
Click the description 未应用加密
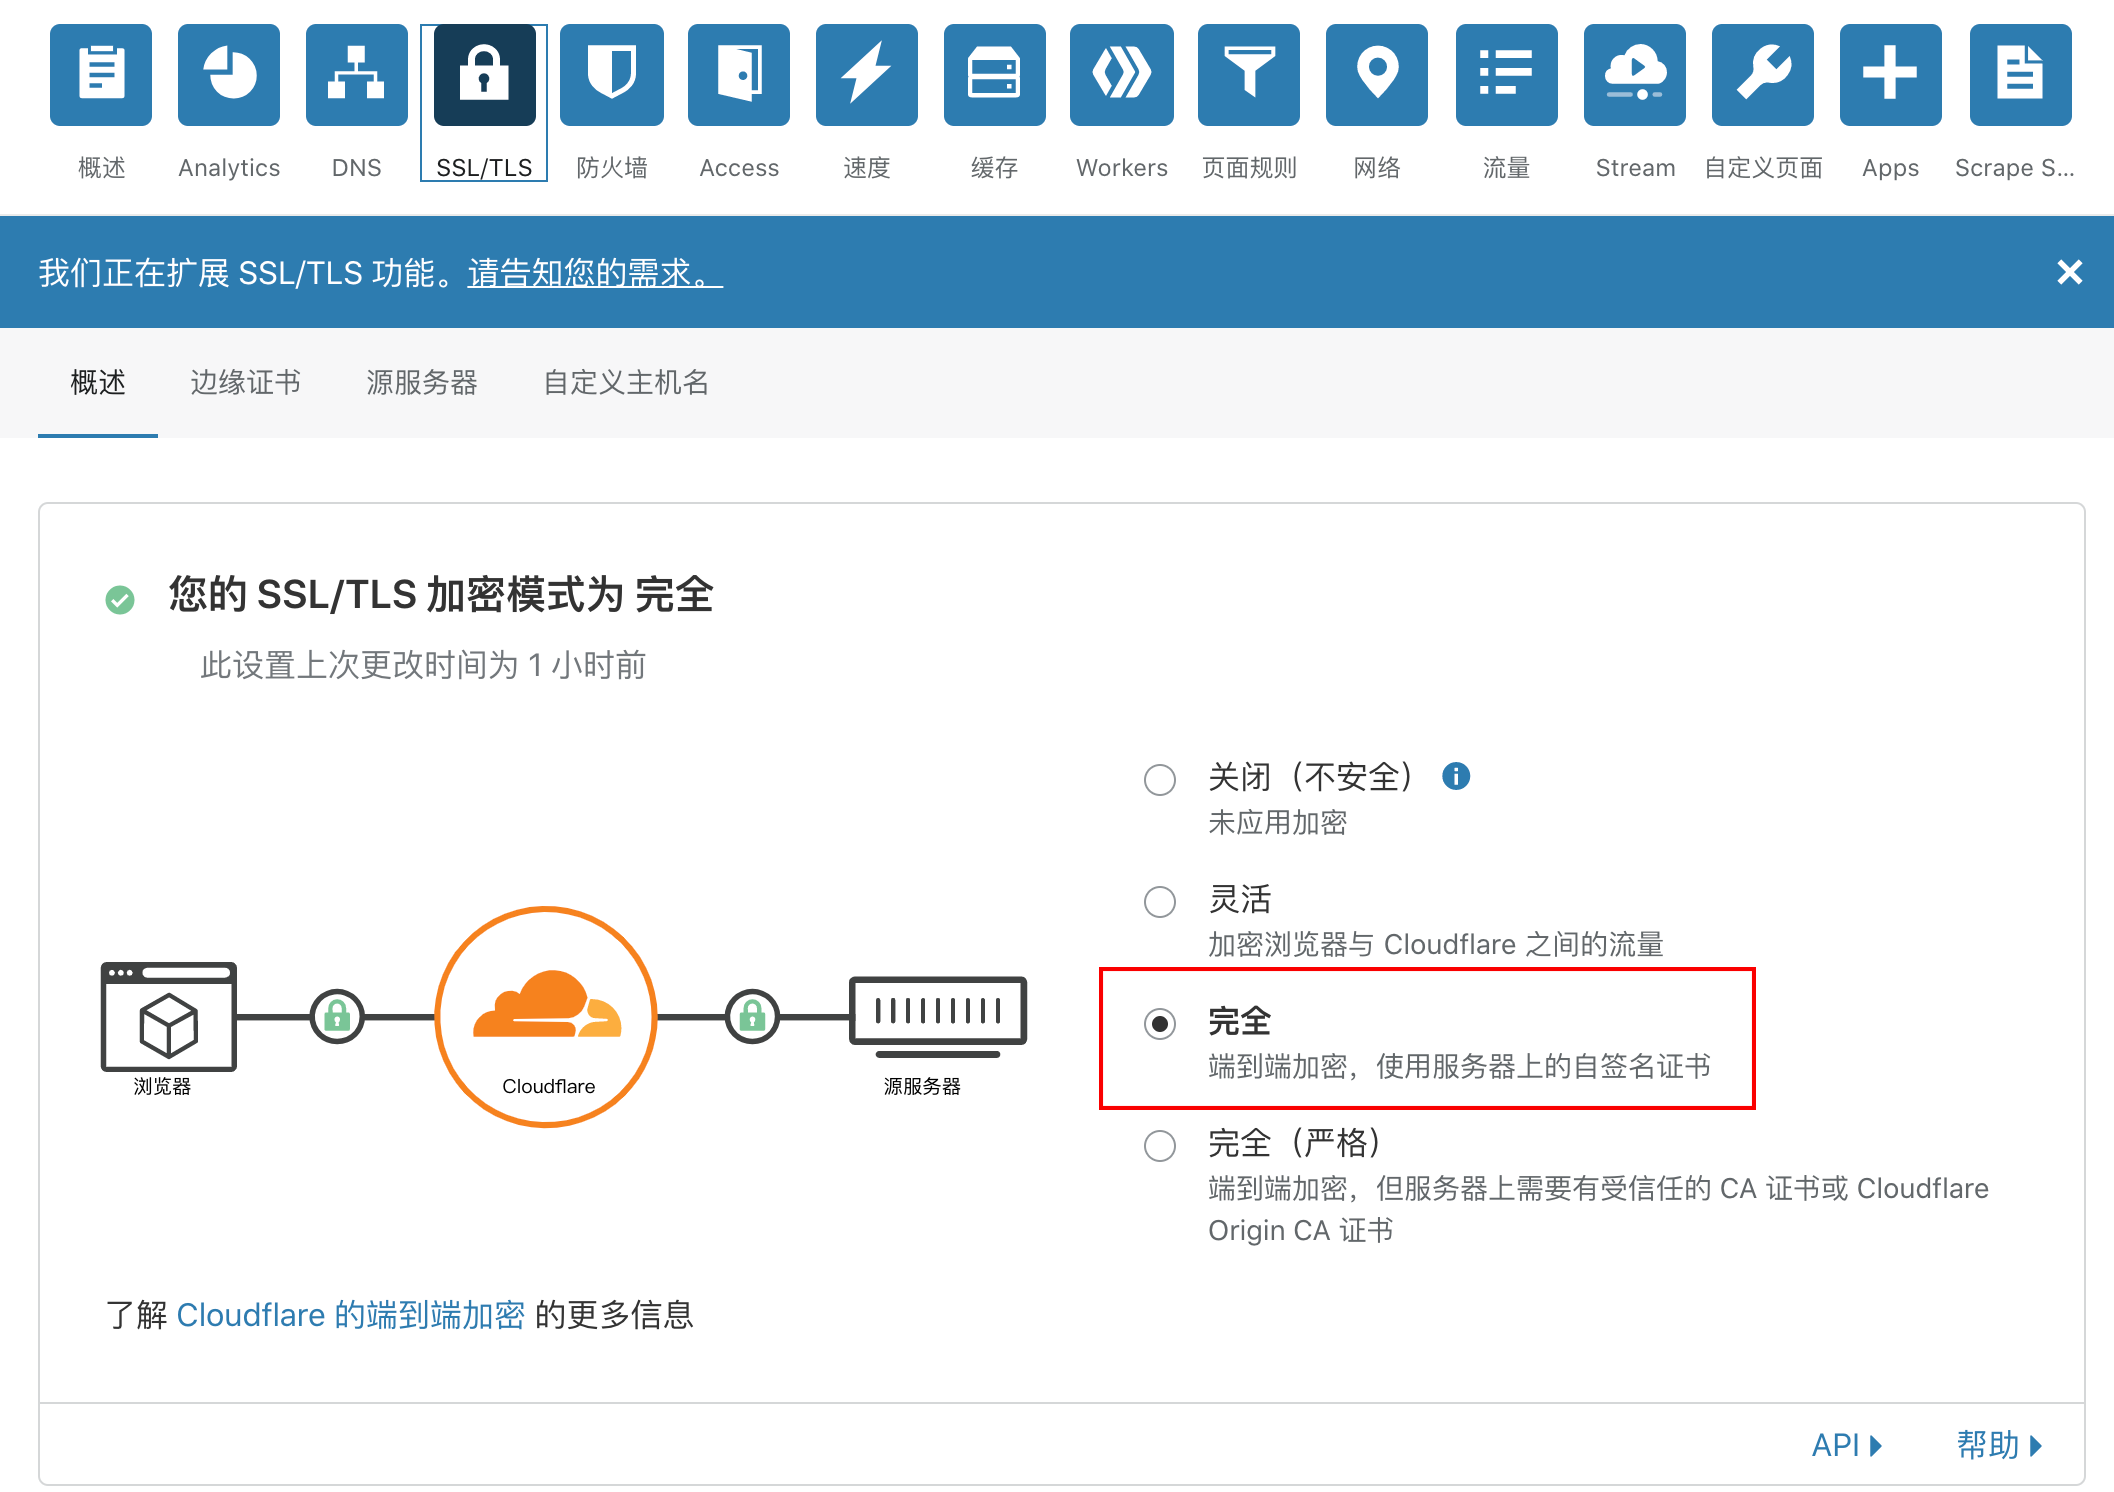click(1277, 823)
